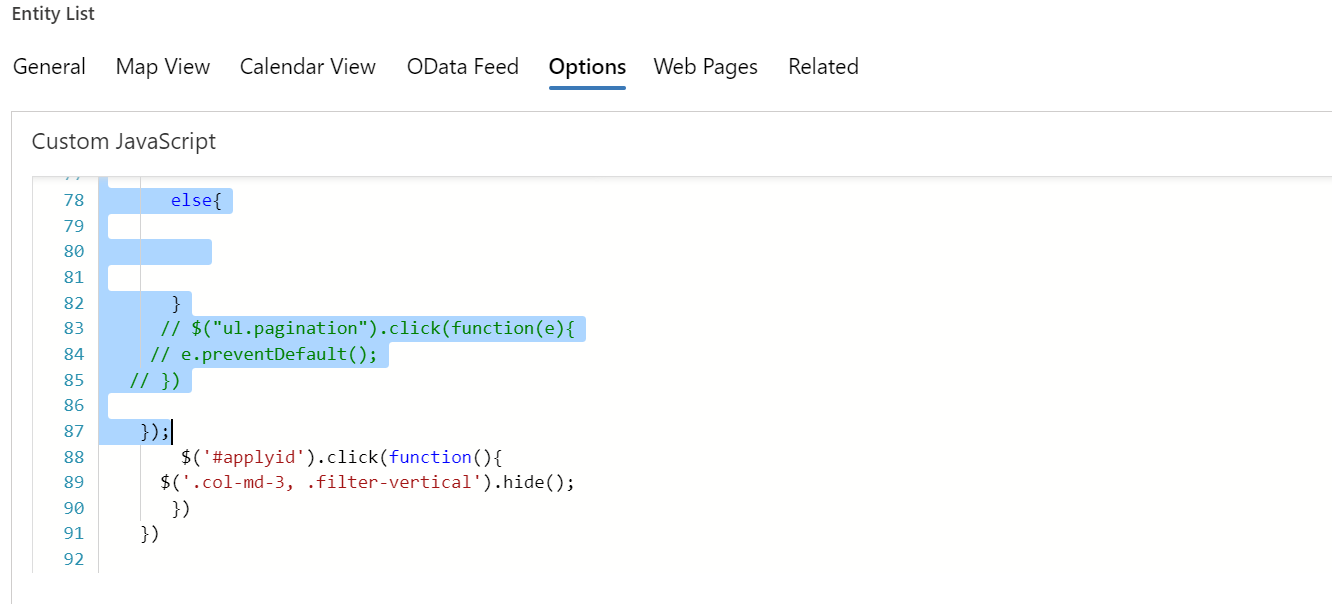Click line number 88 in the gutter
Screen dimensions: 1332x604
[x=73, y=457]
